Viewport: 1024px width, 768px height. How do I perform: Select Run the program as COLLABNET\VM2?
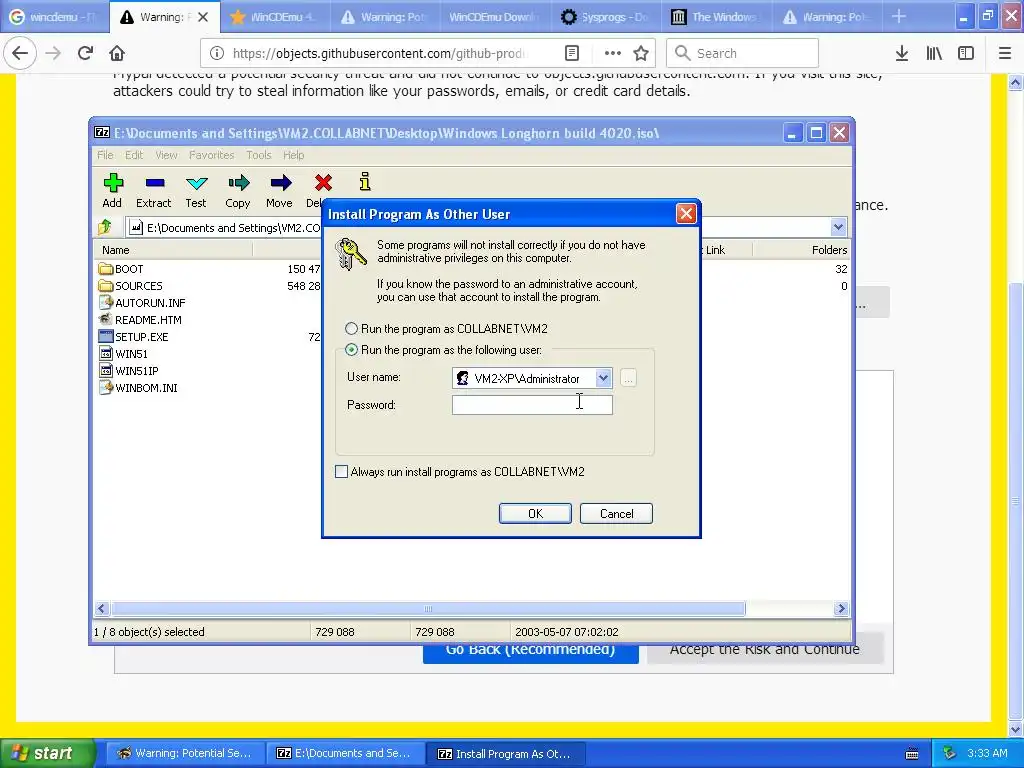coord(351,328)
